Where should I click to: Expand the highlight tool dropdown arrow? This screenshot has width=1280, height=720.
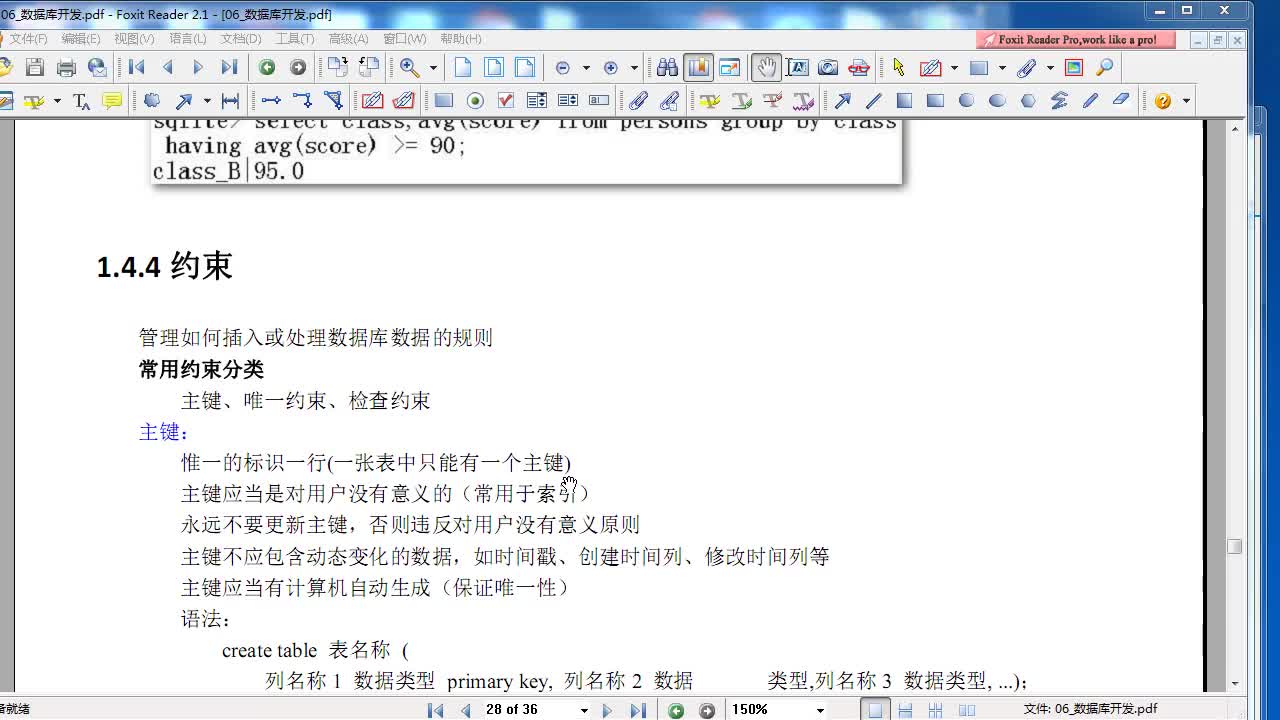(57, 101)
